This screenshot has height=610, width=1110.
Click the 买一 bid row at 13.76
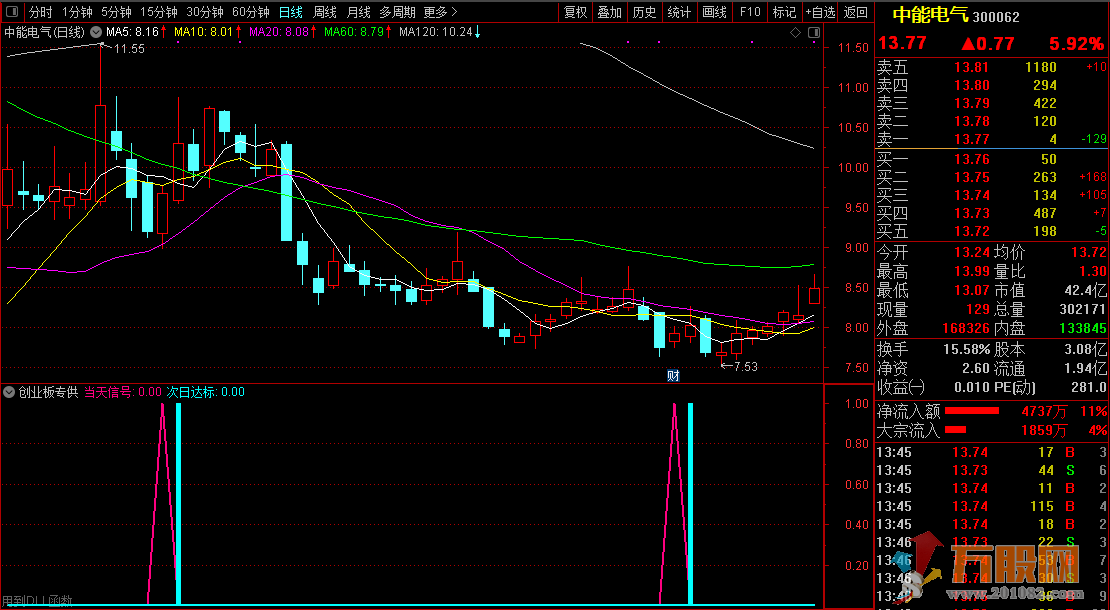coord(991,159)
